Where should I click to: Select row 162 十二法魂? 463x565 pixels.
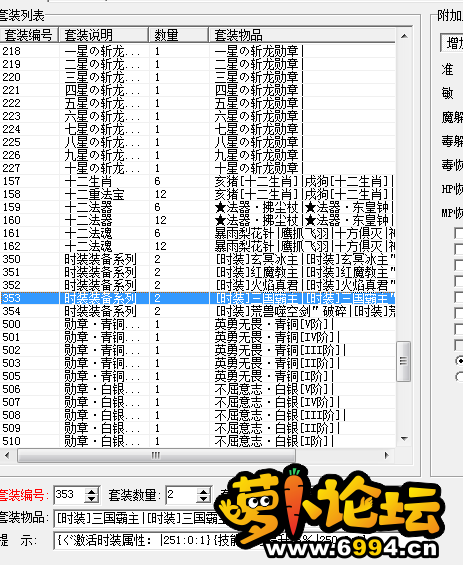coord(197,246)
